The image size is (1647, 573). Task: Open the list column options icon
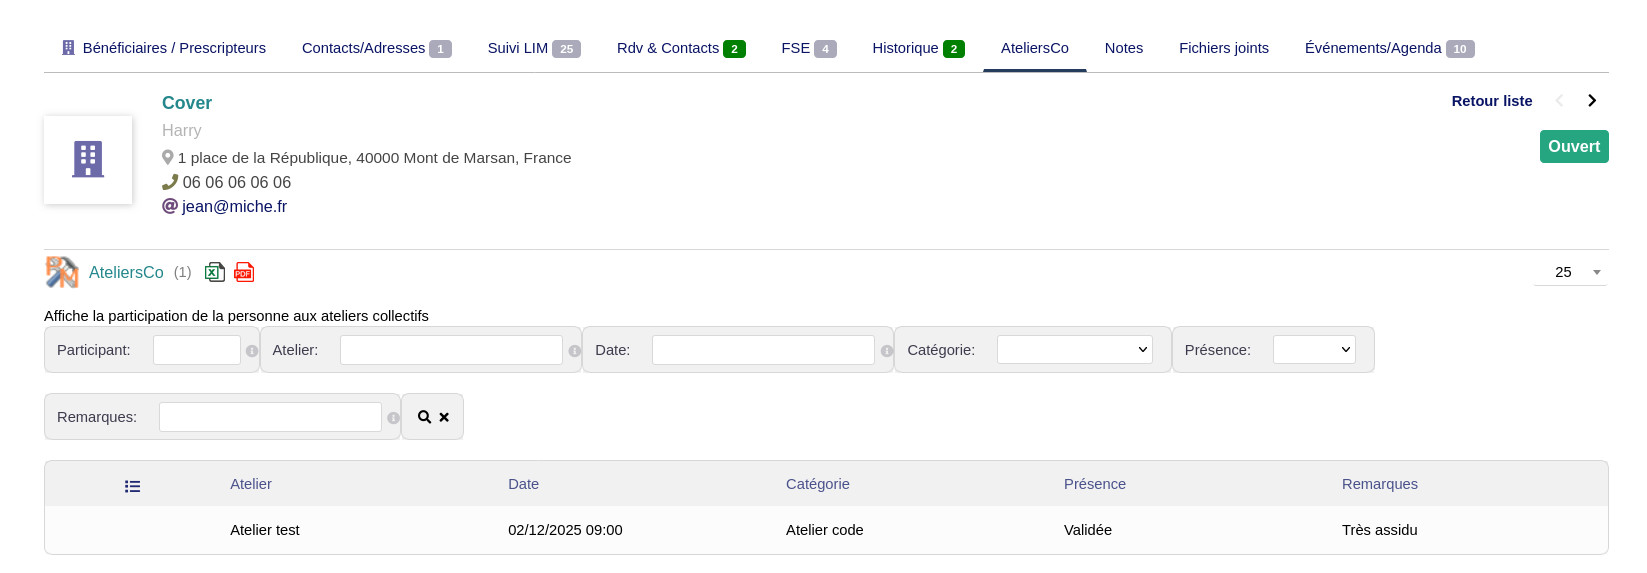point(132,486)
